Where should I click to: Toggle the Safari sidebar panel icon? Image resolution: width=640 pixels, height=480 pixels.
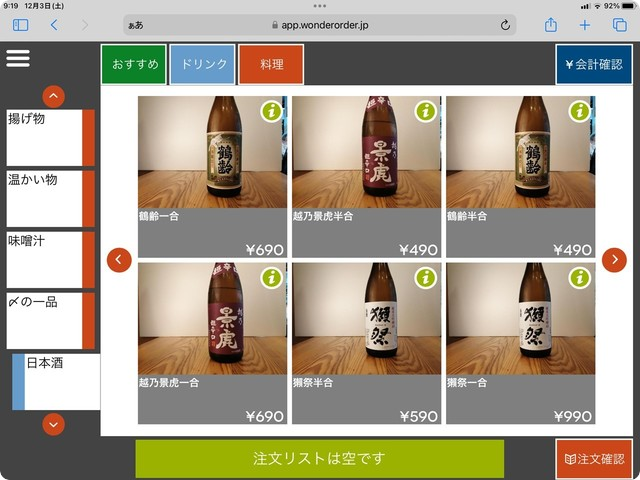pyautogui.click(x=20, y=25)
